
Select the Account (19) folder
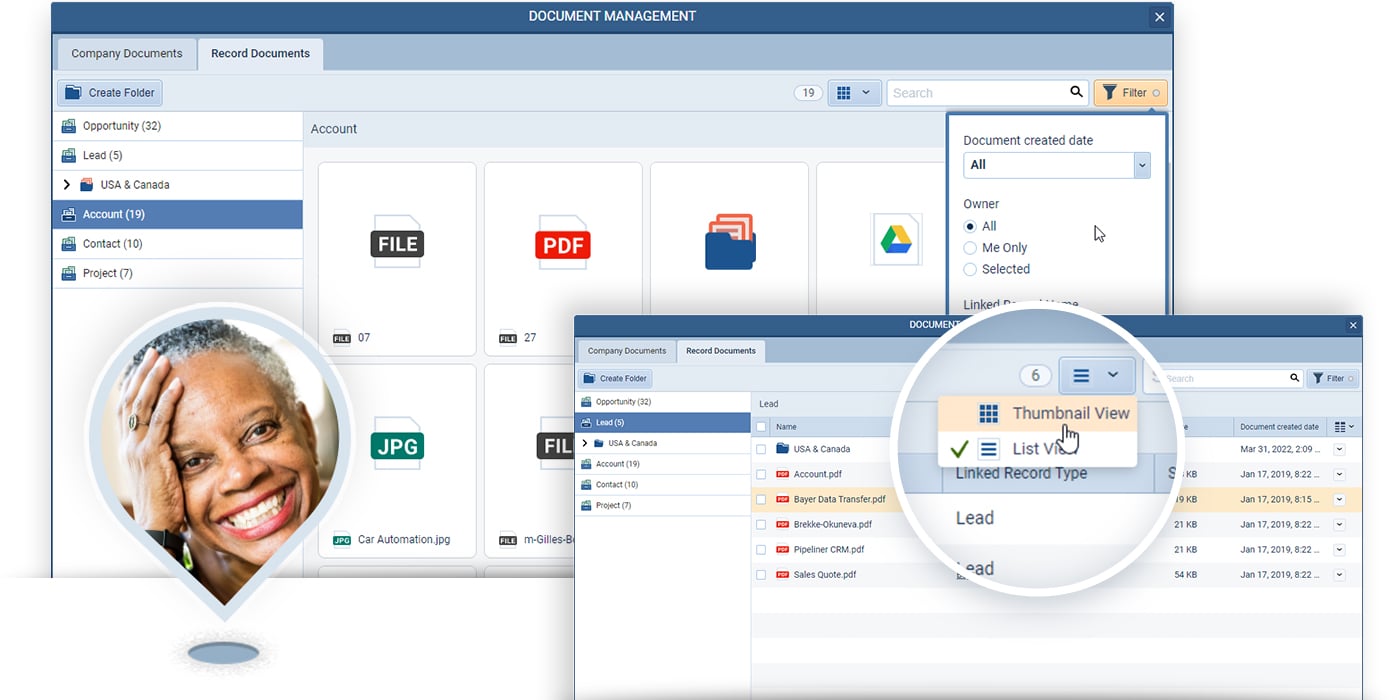coord(112,214)
